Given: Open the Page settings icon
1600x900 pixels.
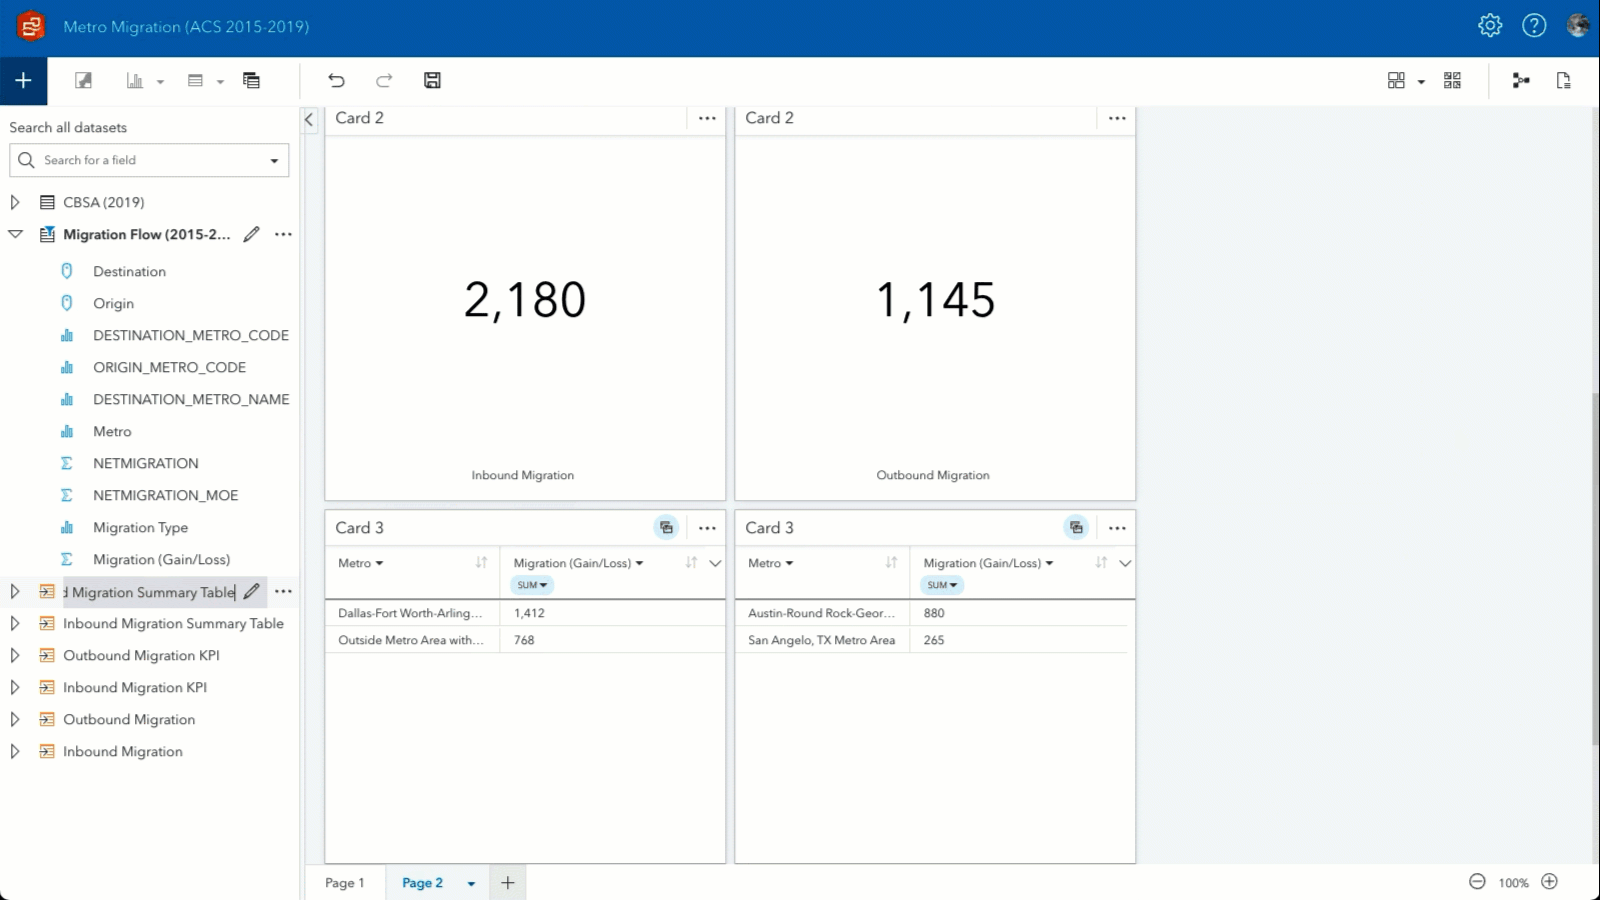Looking at the screenshot, I should tap(1564, 81).
